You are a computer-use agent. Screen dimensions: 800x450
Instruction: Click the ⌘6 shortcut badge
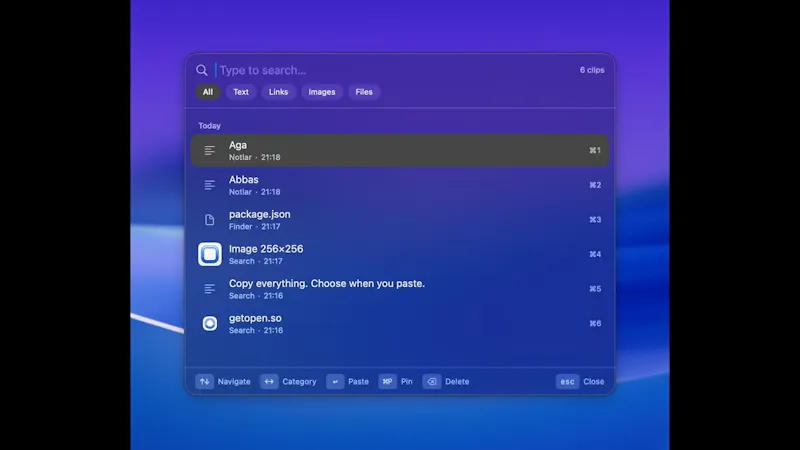point(595,323)
